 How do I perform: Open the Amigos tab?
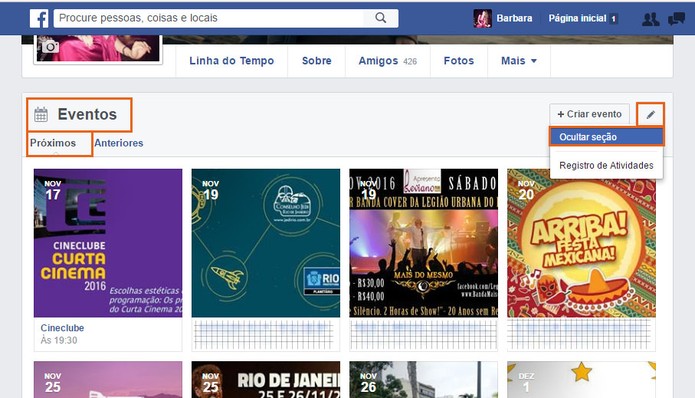387,61
